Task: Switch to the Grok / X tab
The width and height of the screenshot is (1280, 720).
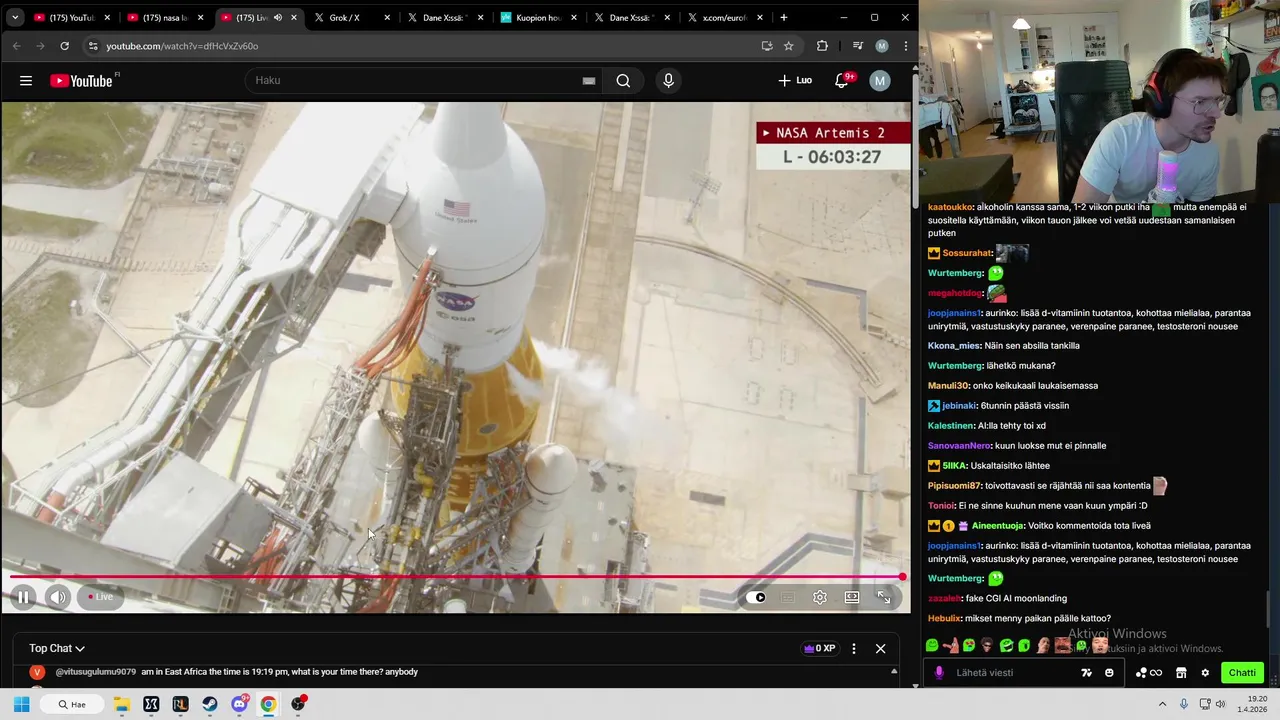Action: tap(350, 18)
